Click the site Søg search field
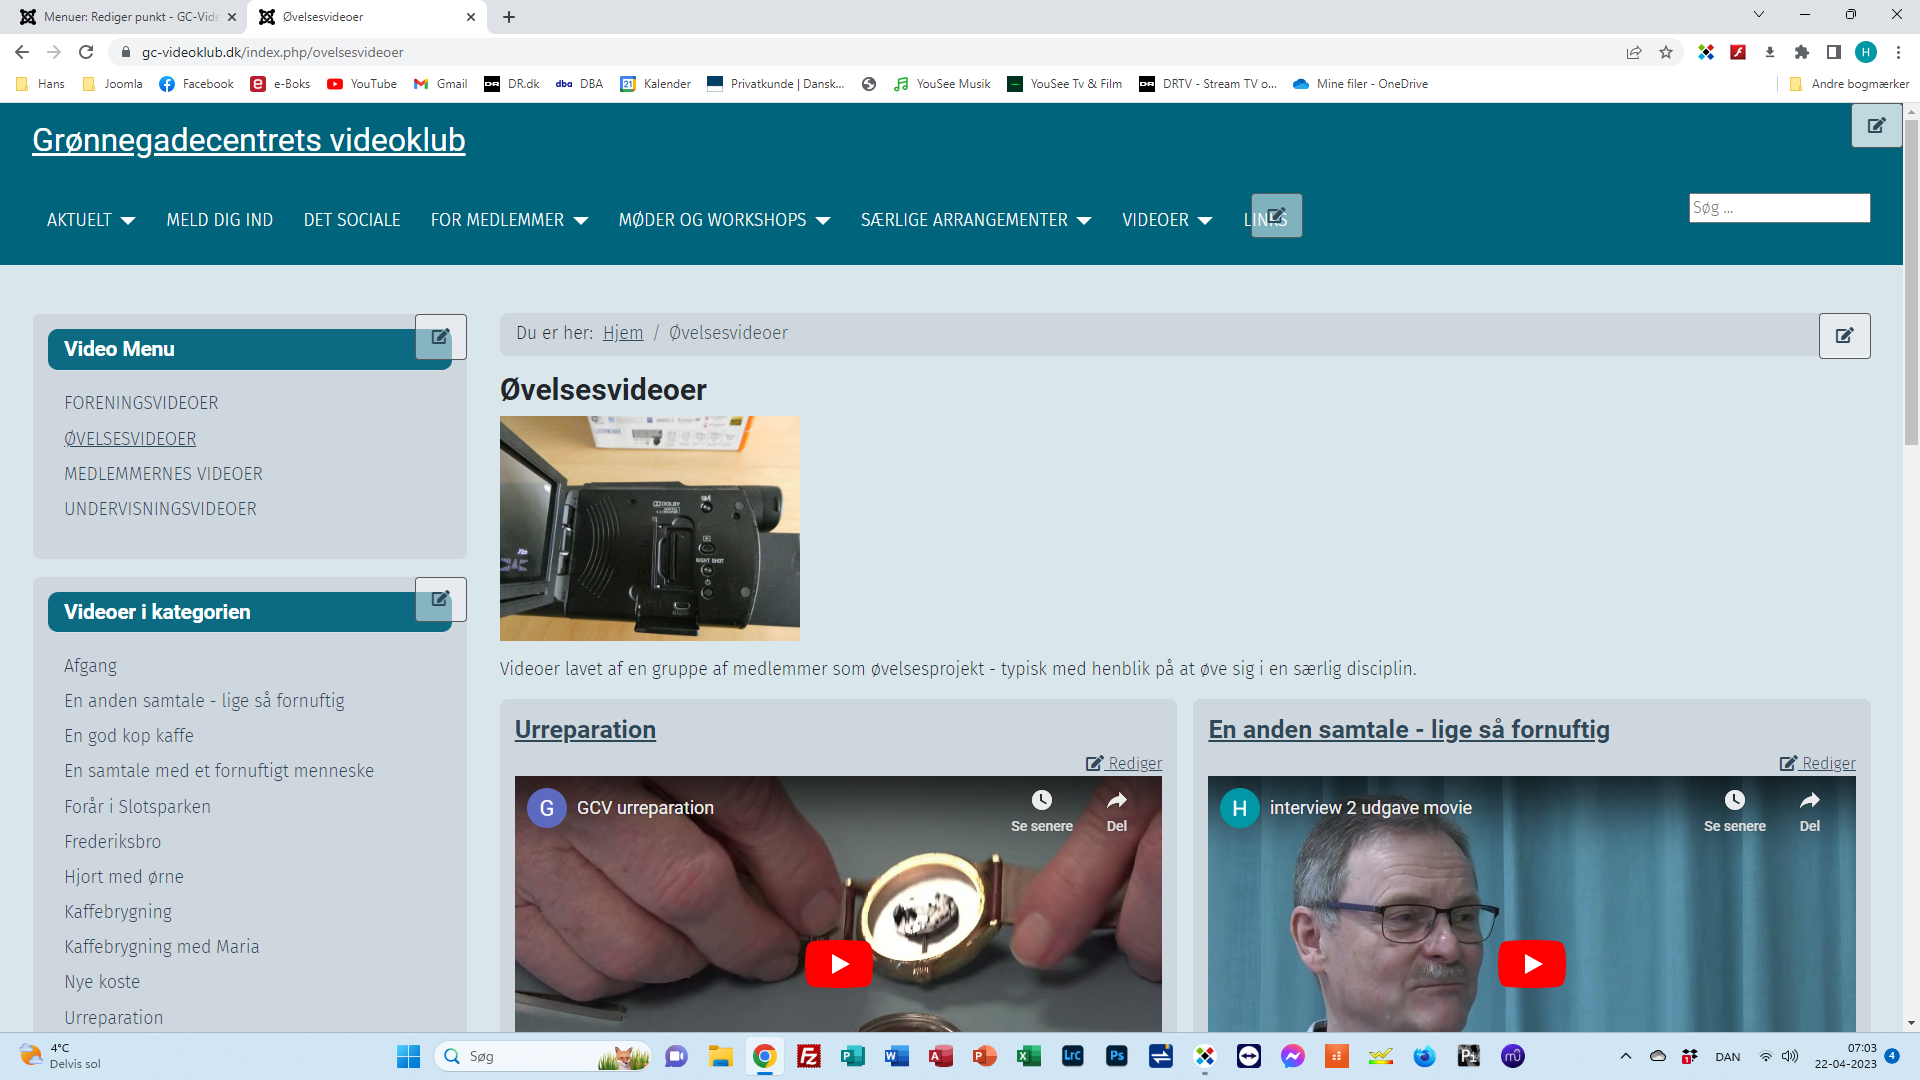This screenshot has width=1920, height=1080. coord(1779,208)
